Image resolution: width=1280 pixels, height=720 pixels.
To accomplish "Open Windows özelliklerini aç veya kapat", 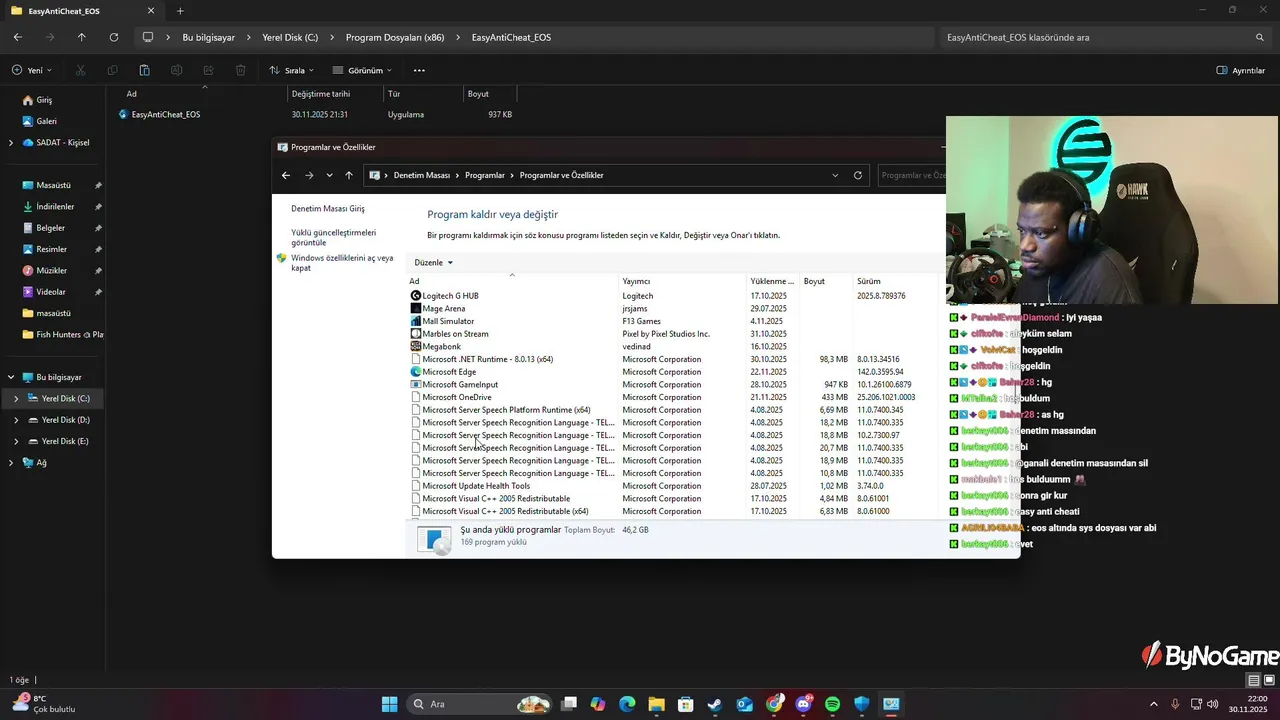I will pos(341,263).
